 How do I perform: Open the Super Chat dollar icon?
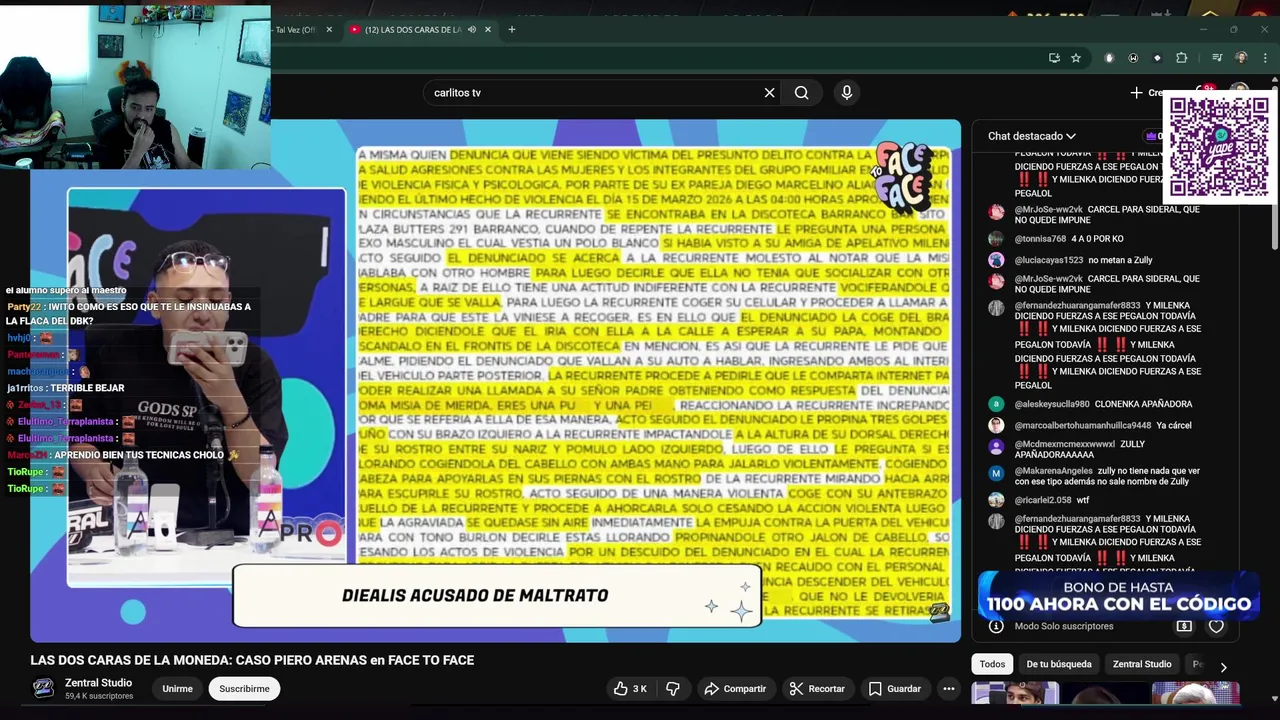click(x=1184, y=626)
